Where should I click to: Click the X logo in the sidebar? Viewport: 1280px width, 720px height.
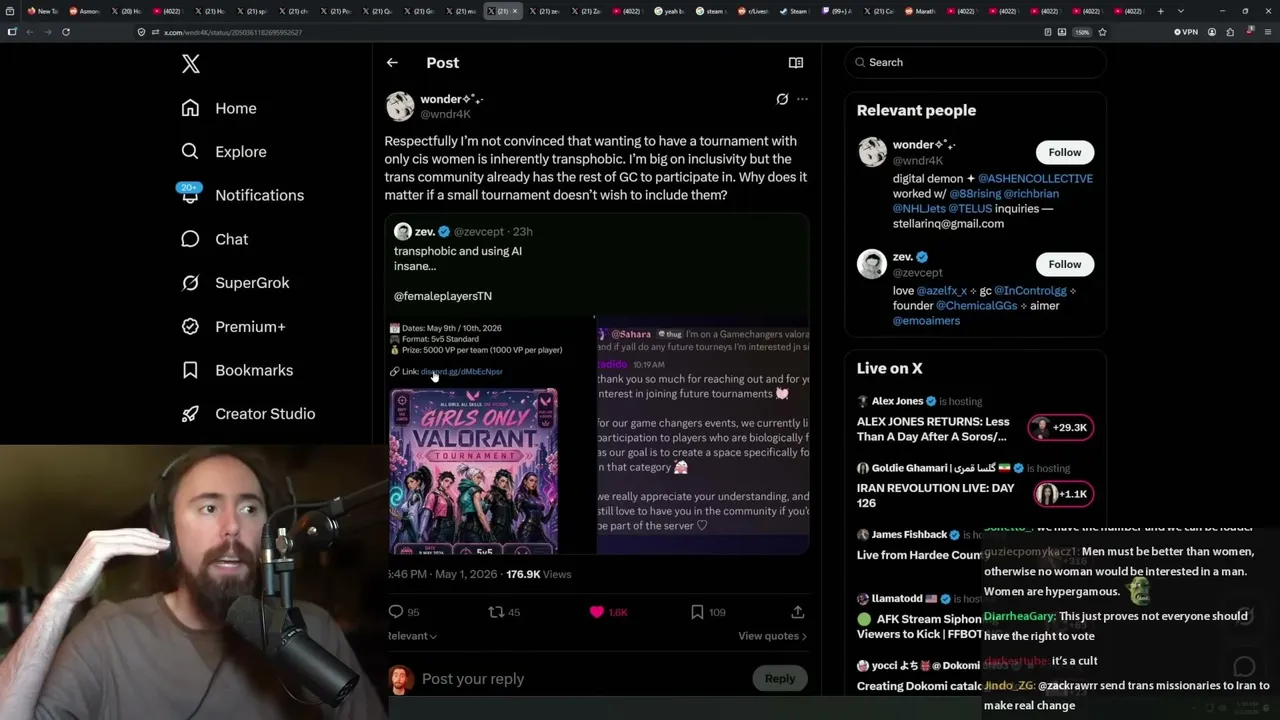pos(191,64)
